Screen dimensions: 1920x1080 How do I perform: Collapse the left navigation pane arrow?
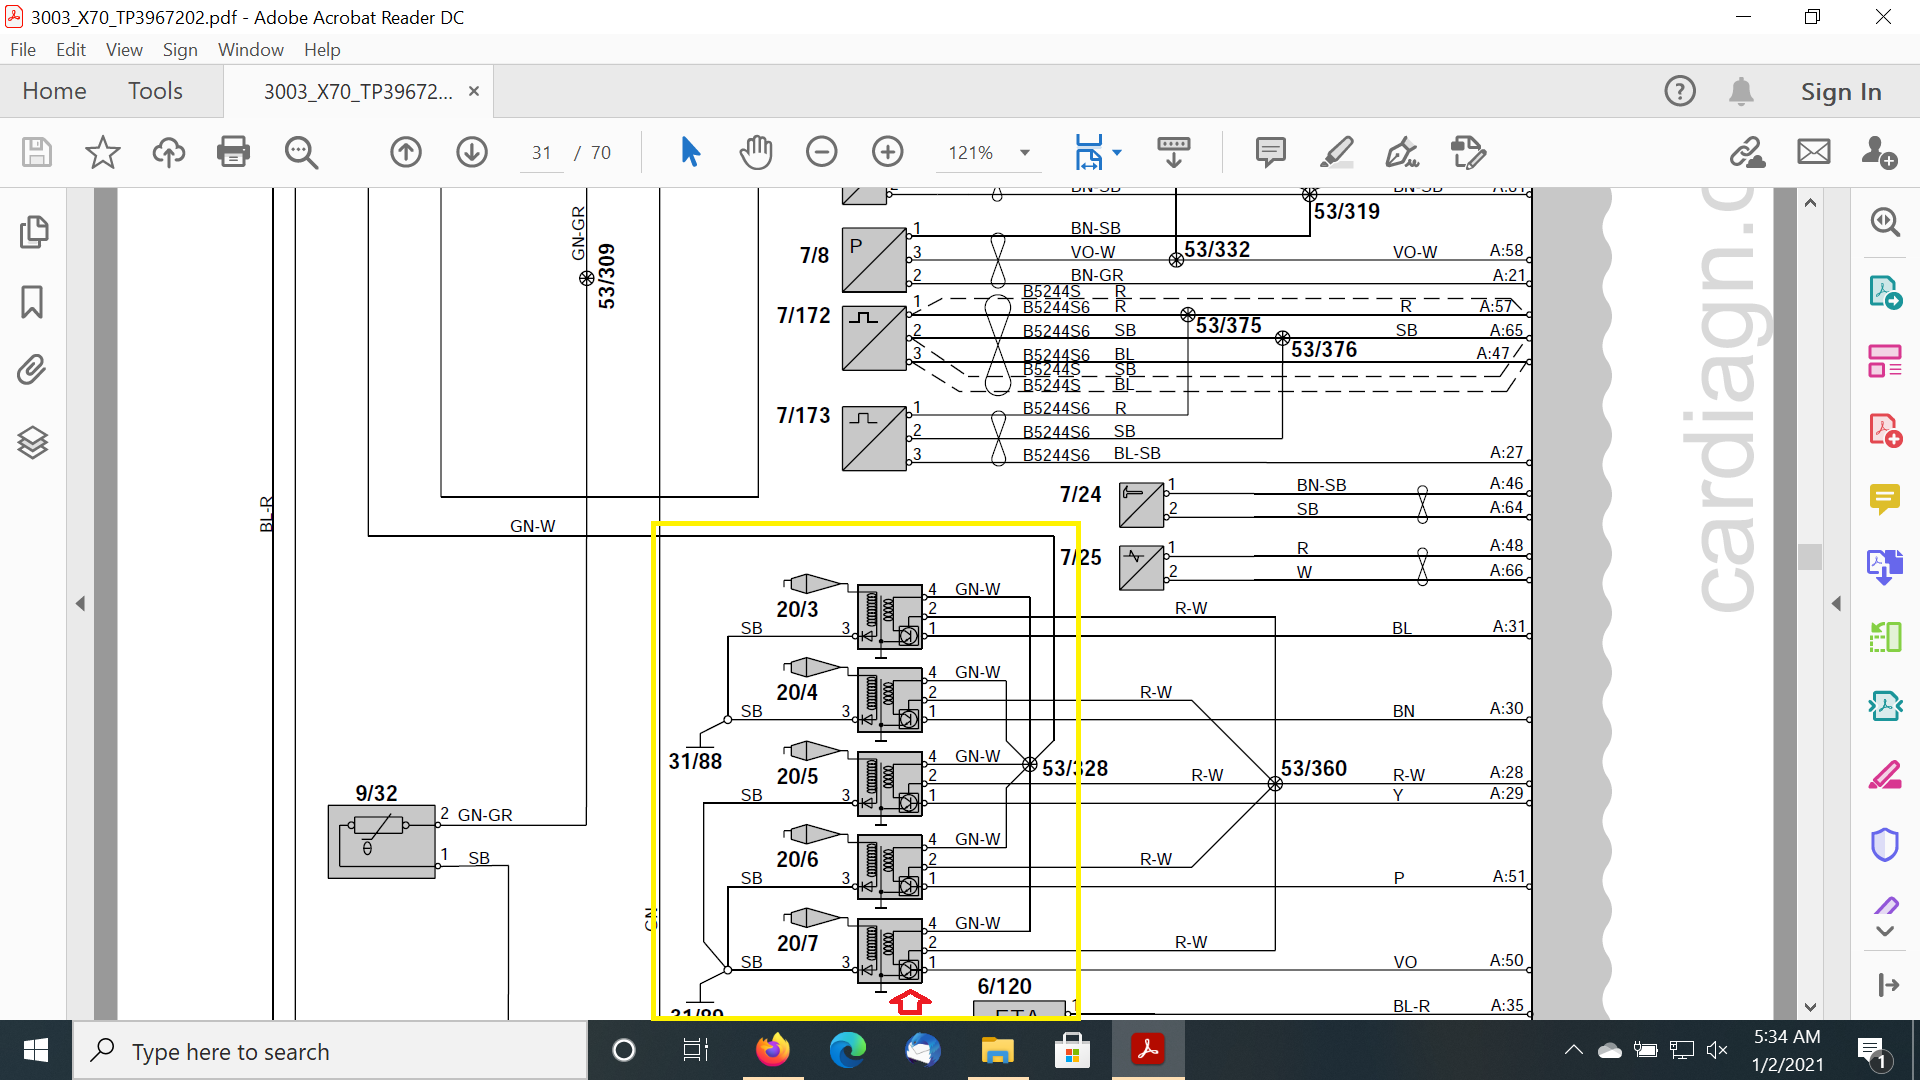point(80,603)
